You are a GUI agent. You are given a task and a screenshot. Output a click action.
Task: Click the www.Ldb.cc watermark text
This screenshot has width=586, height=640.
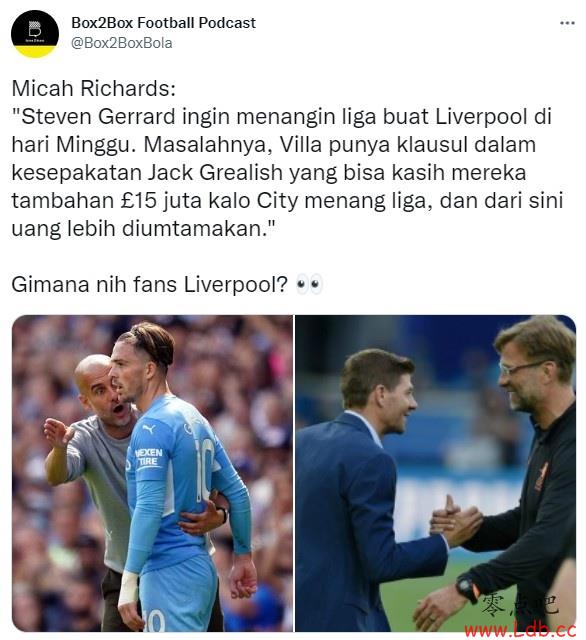coord(520,629)
